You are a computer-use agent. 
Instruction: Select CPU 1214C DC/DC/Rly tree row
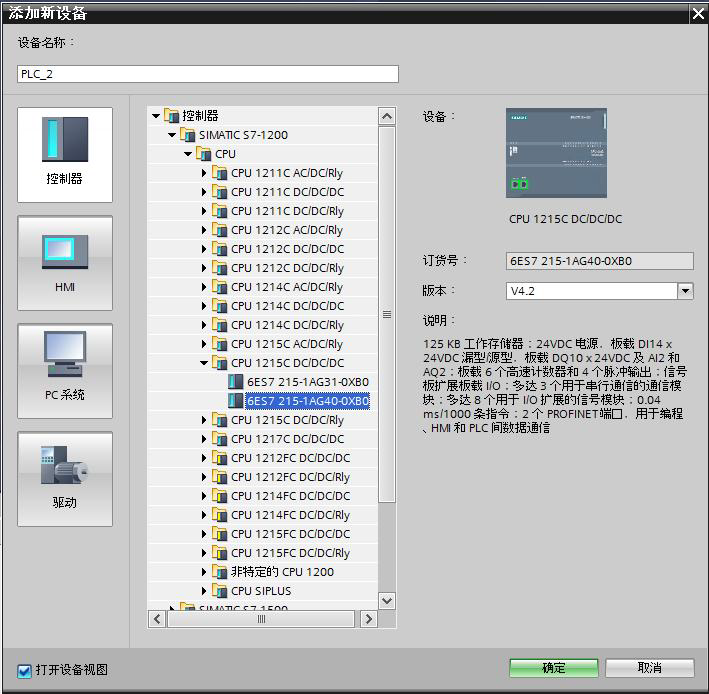click(287, 325)
